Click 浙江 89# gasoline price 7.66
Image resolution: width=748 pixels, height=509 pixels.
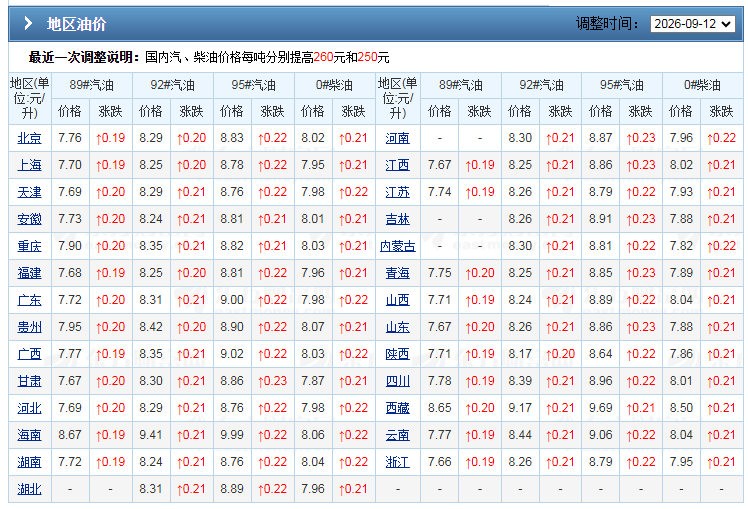[440, 462]
